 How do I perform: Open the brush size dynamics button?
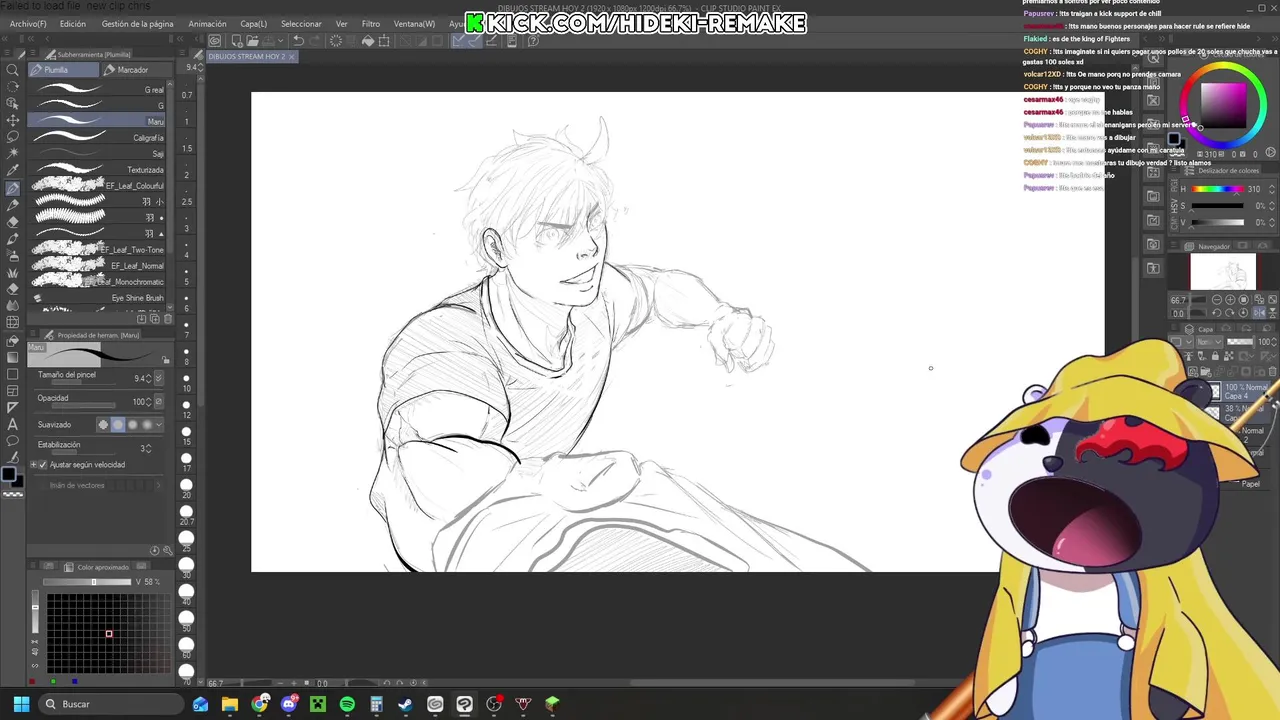click(x=159, y=378)
